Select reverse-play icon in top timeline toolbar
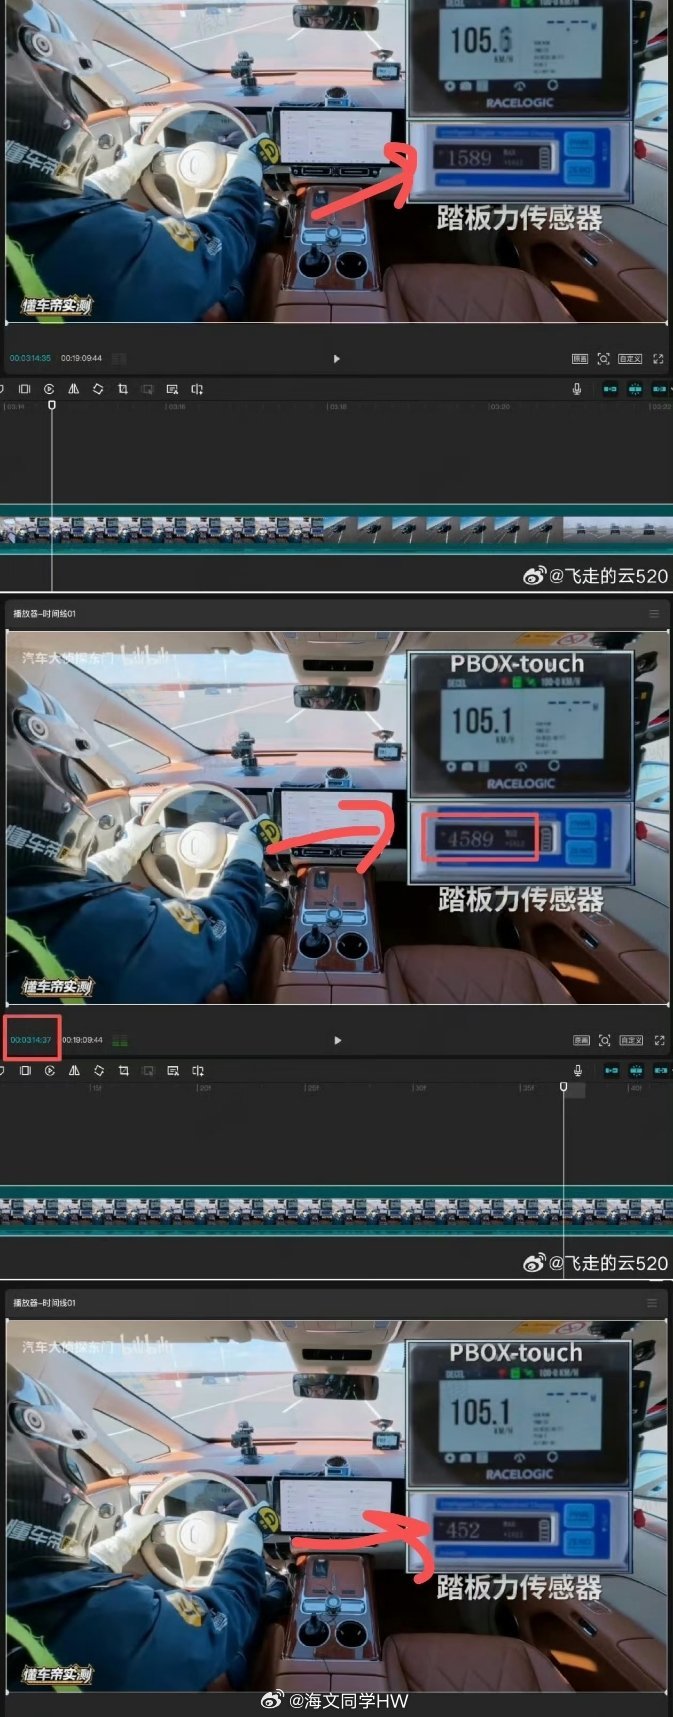 click(50, 389)
